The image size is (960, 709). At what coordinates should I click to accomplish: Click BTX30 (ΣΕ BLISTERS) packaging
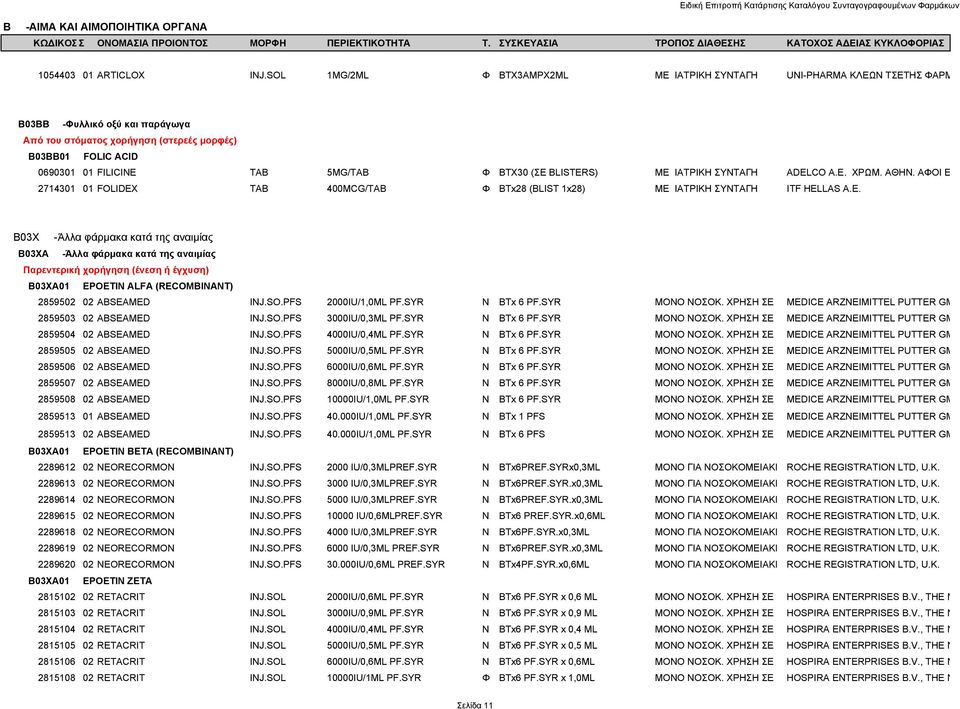(x=548, y=173)
